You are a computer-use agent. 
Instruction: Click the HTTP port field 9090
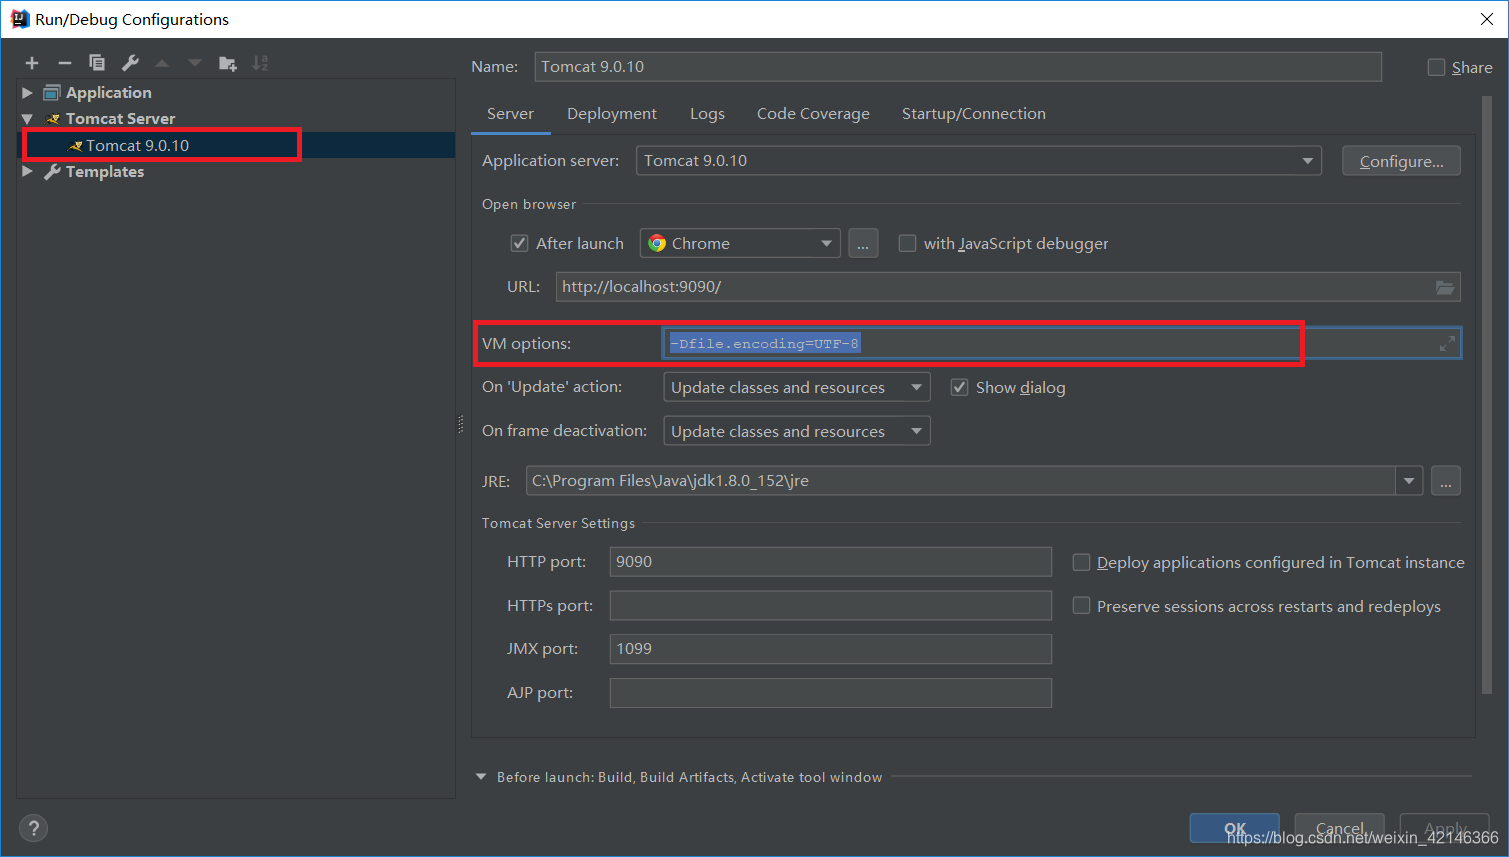830,562
